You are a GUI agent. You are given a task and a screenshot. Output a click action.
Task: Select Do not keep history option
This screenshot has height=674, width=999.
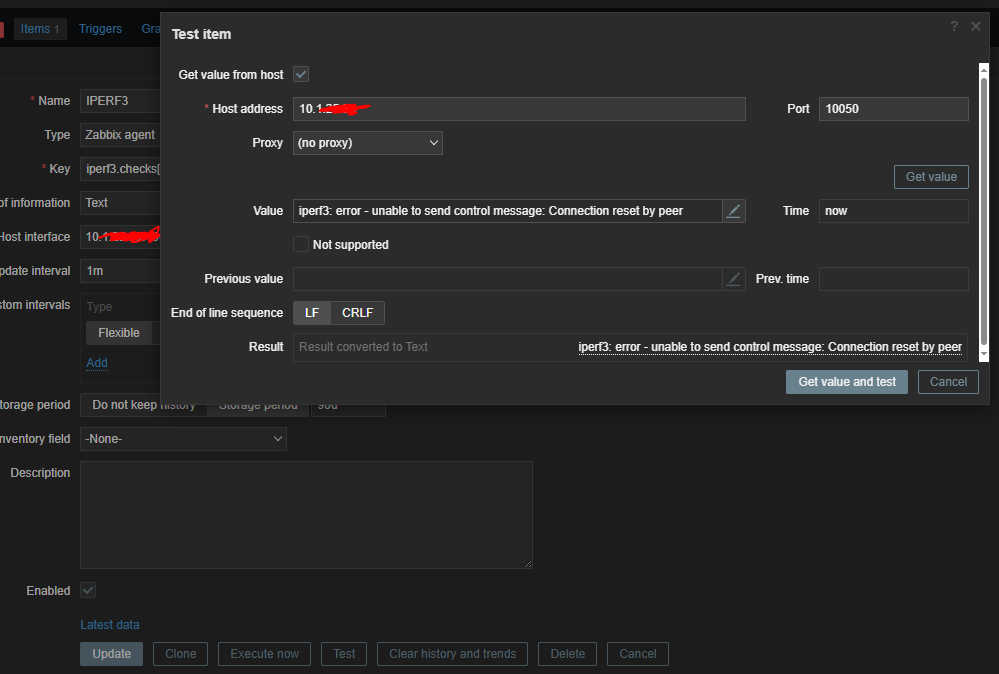143,405
